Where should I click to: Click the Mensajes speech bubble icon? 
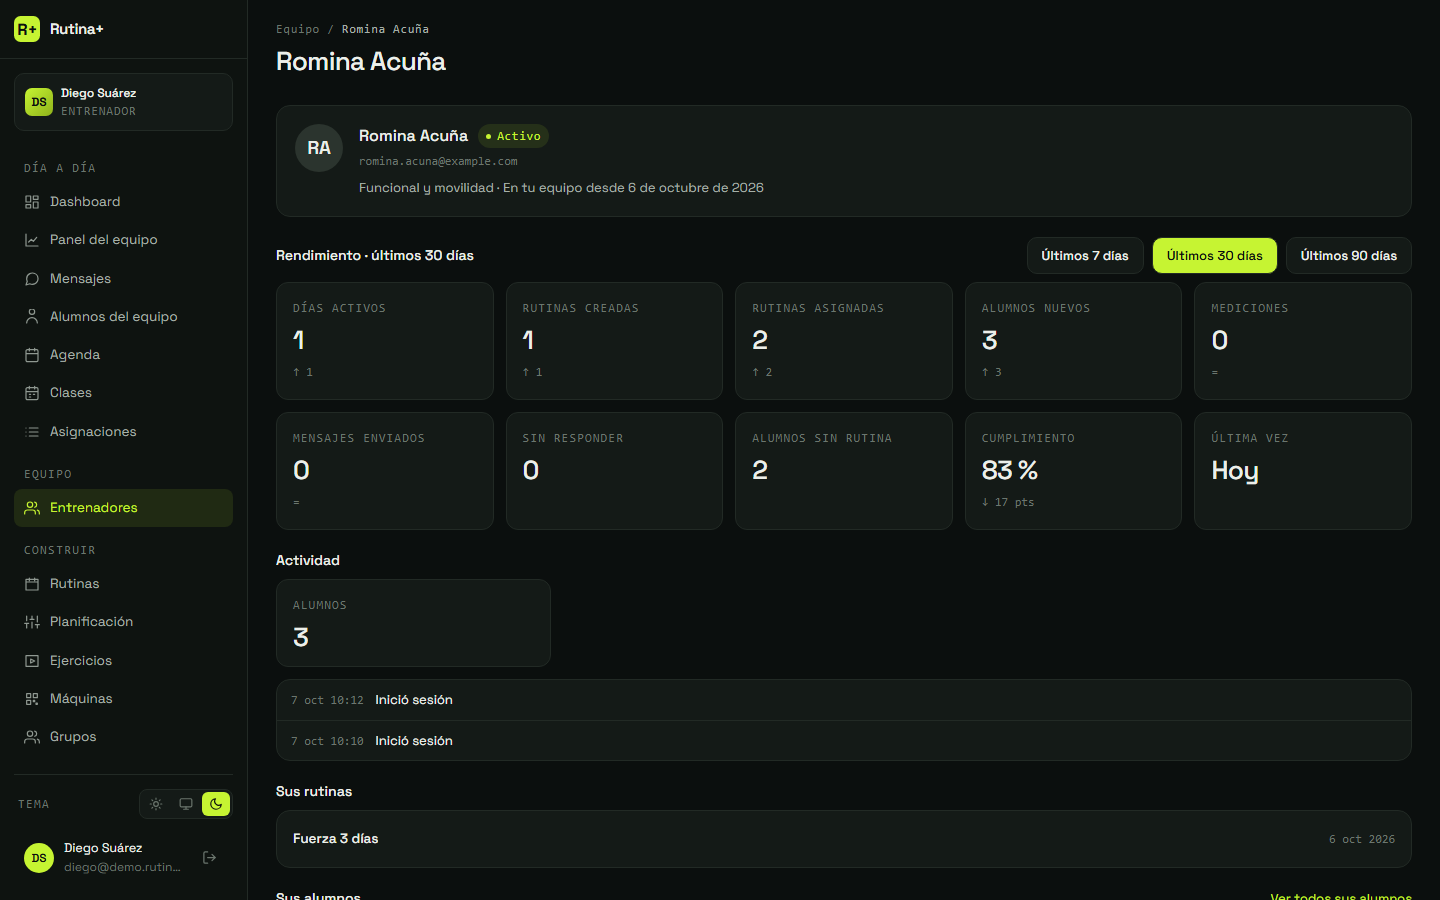32,279
